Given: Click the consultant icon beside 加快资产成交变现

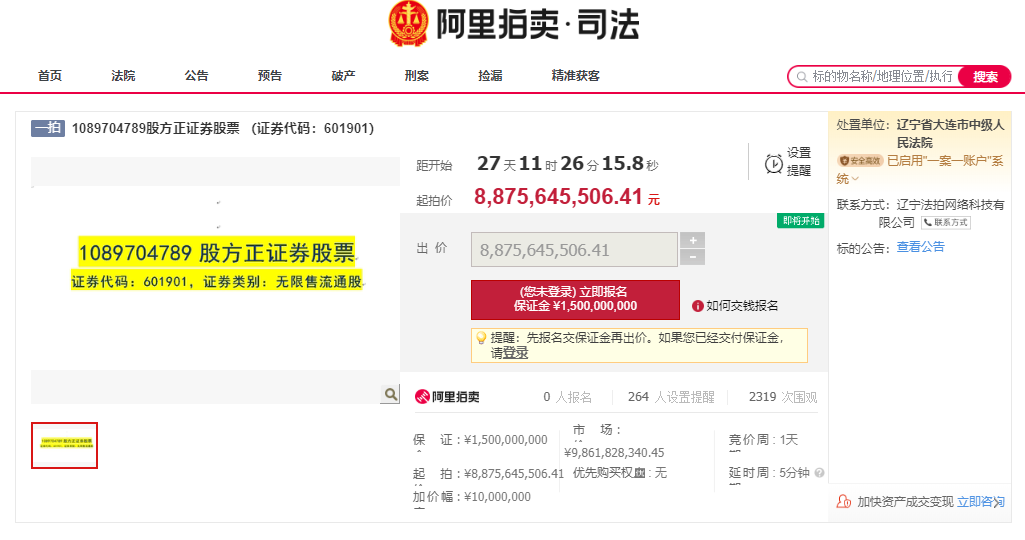Looking at the screenshot, I should click(x=844, y=501).
